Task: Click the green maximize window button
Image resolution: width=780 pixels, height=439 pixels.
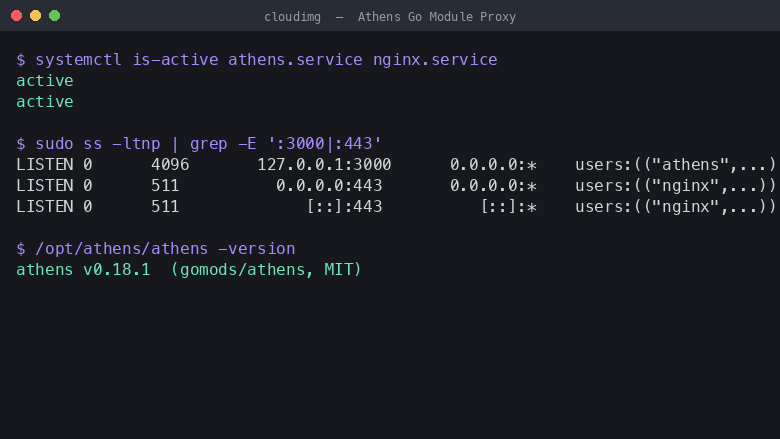Action: click(55, 16)
